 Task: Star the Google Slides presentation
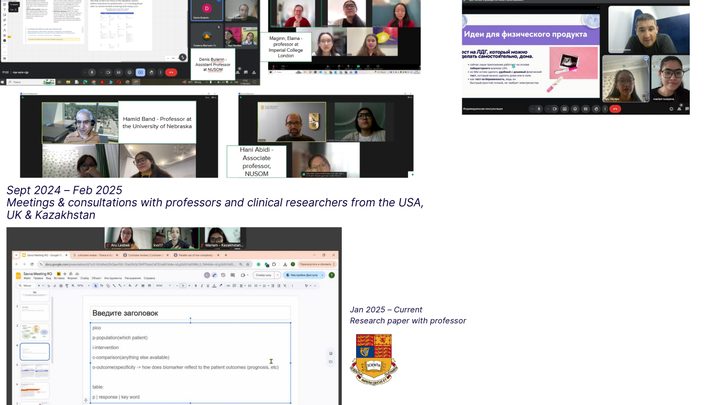65,274
